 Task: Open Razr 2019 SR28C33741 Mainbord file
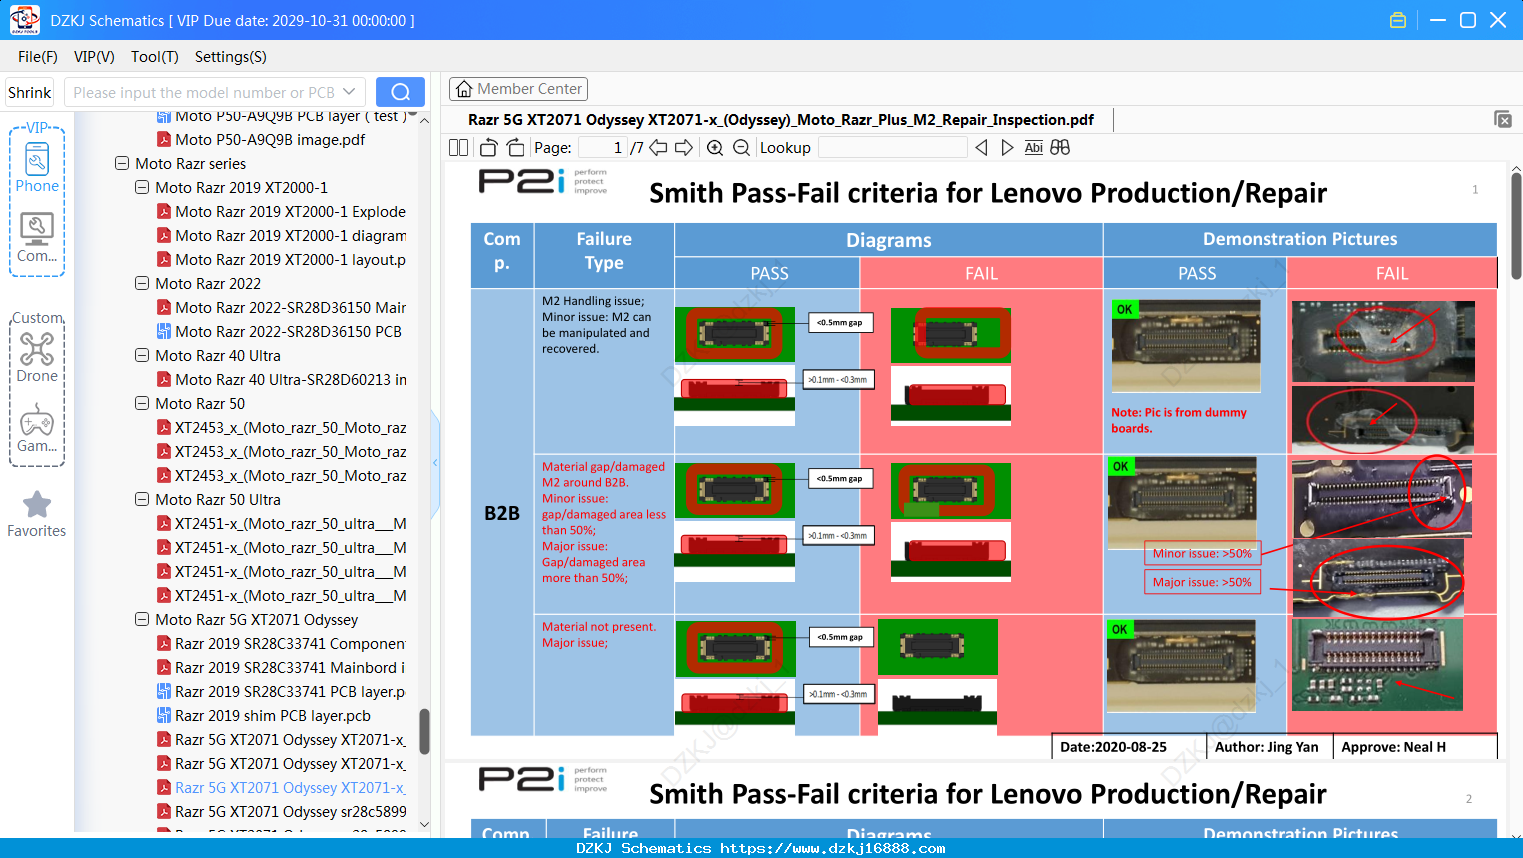coord(281,668)
